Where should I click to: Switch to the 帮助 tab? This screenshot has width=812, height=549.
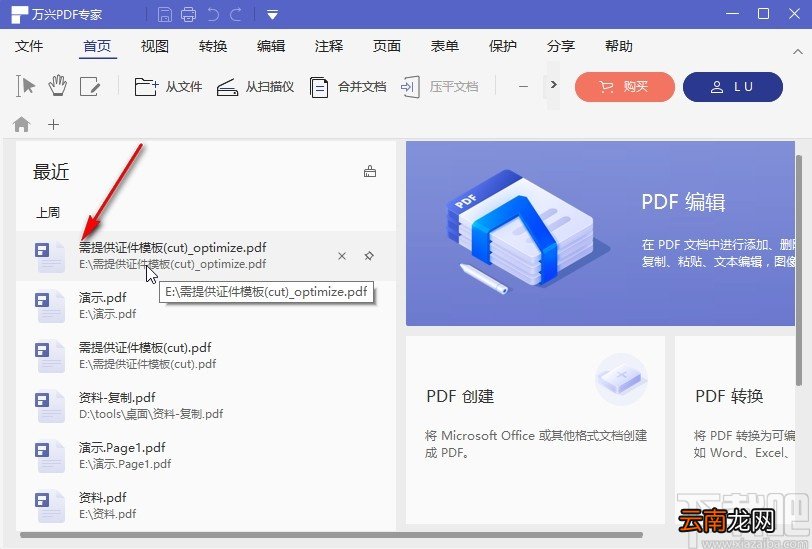[619, 46]
